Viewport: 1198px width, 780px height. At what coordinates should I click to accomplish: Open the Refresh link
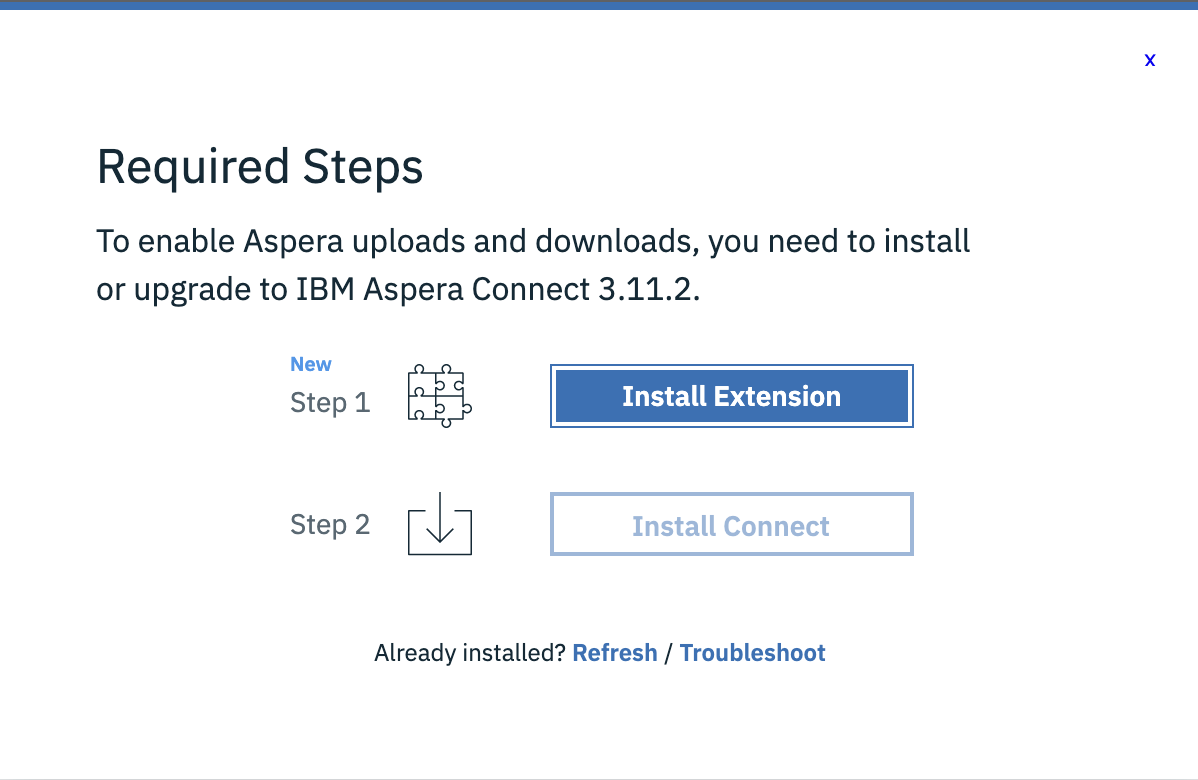pyautogui.click(x=614, y=652)
